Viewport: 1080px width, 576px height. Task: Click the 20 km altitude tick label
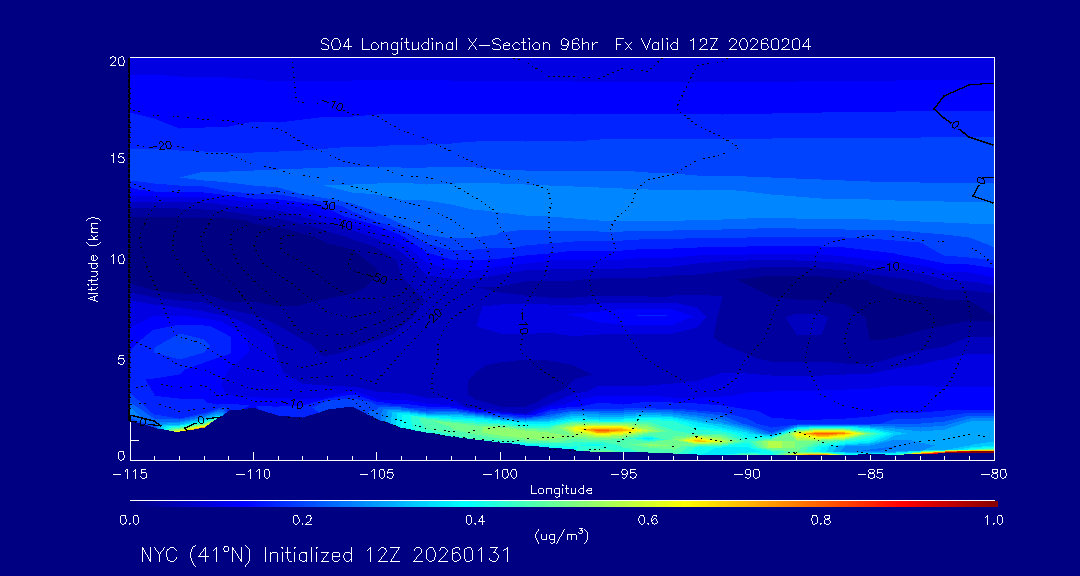117,61
